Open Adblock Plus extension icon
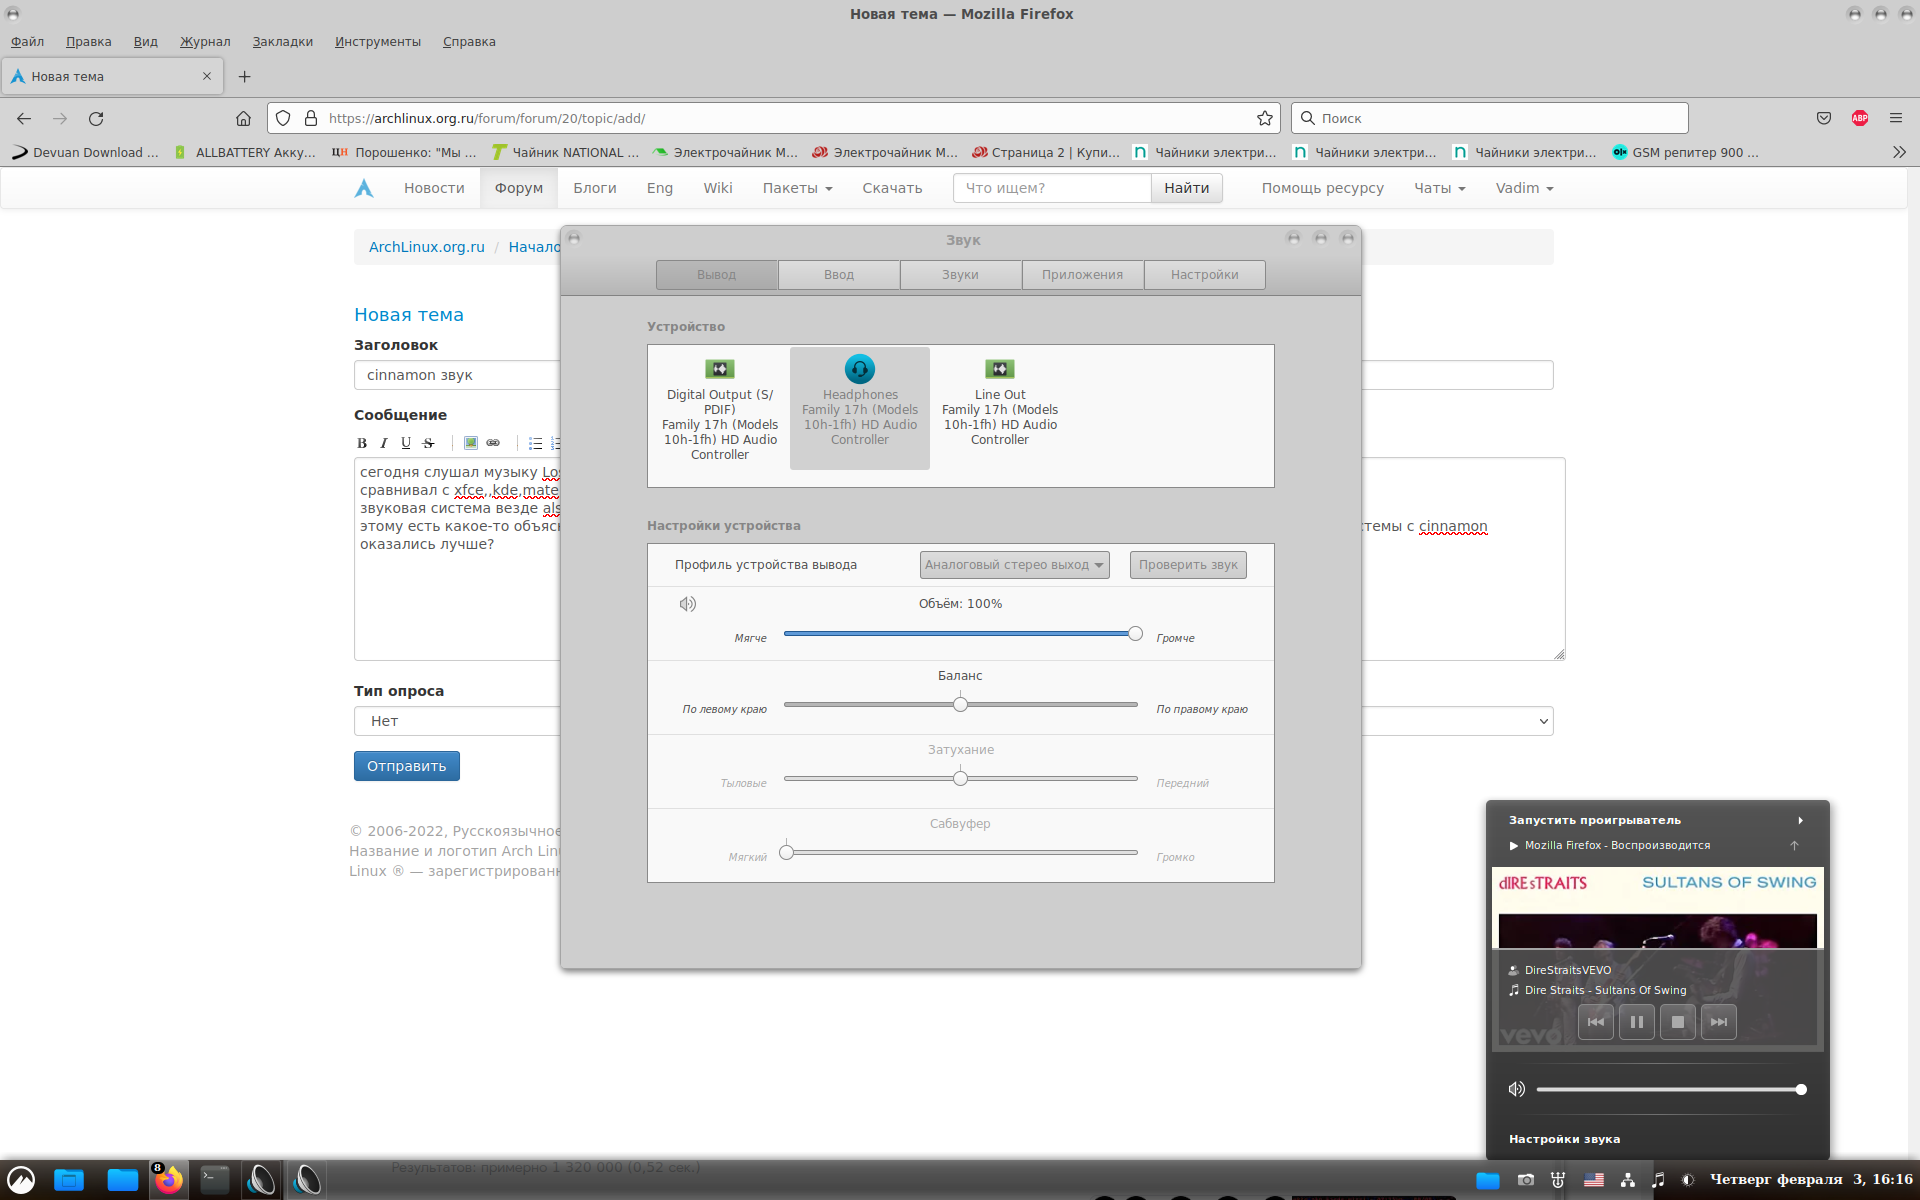 point(1859,118)
